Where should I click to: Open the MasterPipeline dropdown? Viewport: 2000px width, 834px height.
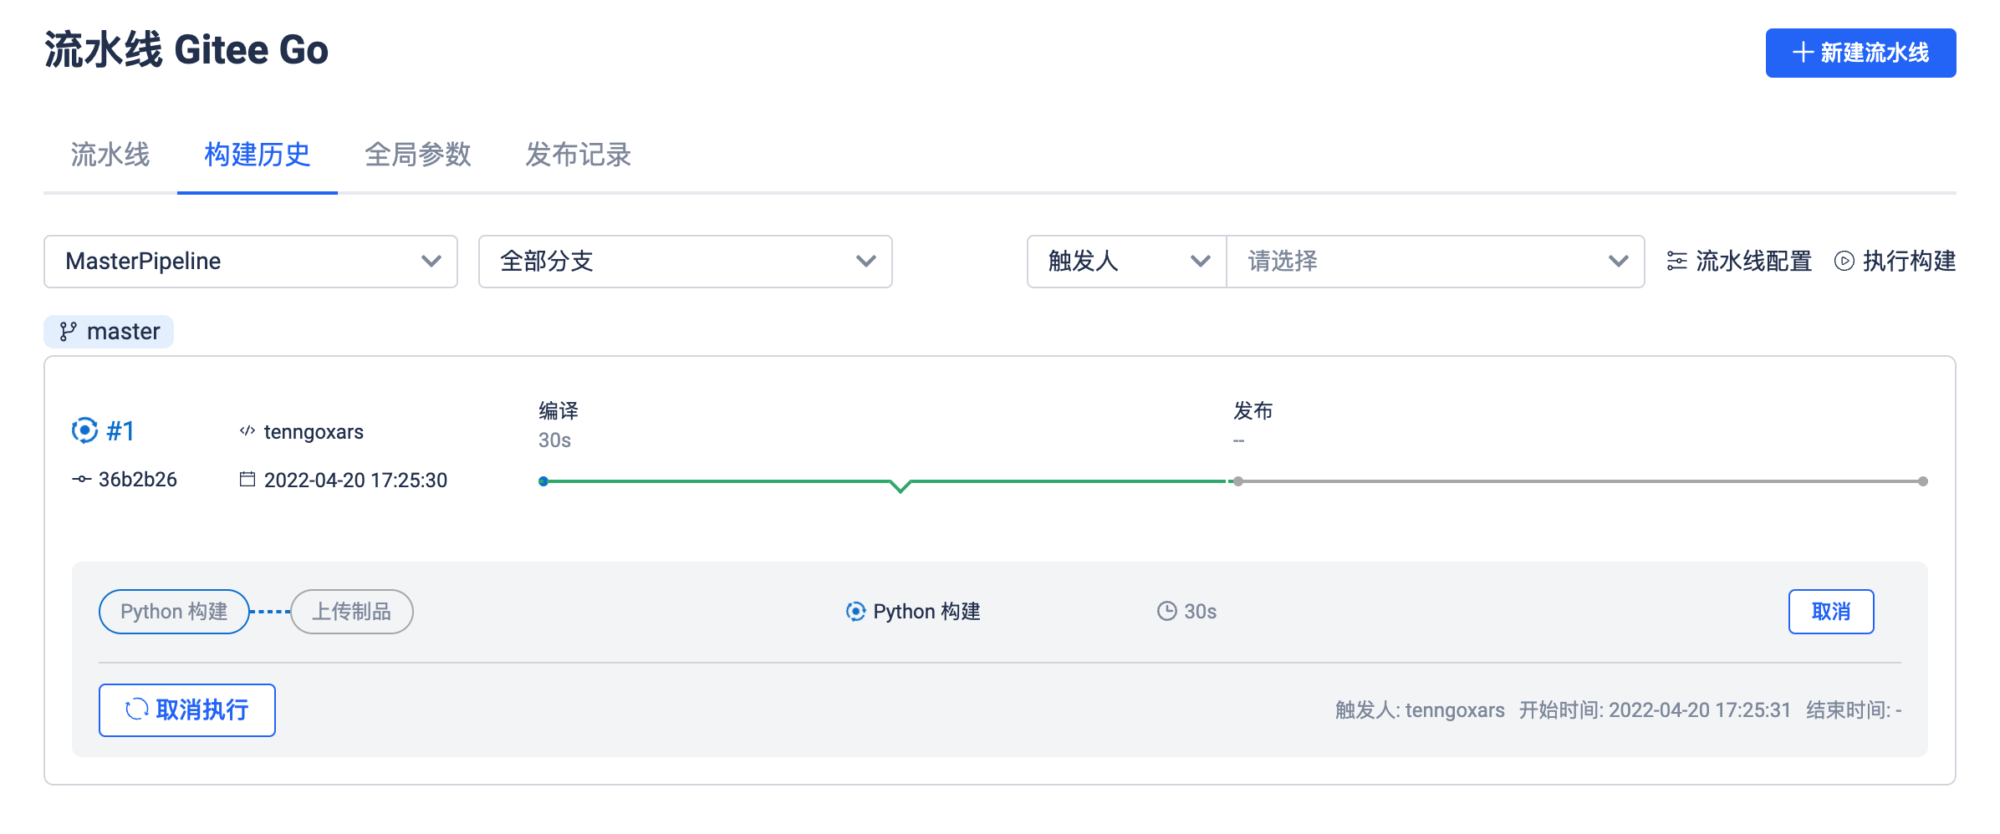click(x=251, y=262)
